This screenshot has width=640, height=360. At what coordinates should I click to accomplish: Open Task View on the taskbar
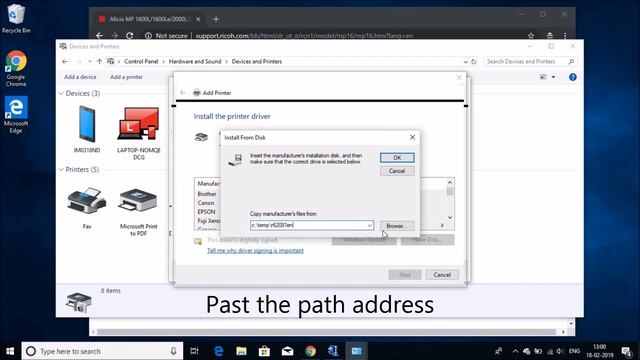tap(194, 351)
